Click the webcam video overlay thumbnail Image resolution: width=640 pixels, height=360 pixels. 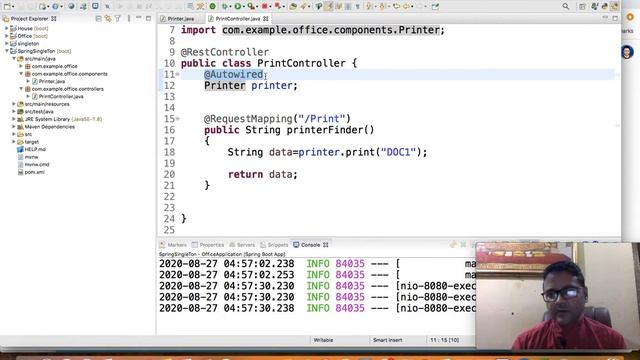(558, 296)
